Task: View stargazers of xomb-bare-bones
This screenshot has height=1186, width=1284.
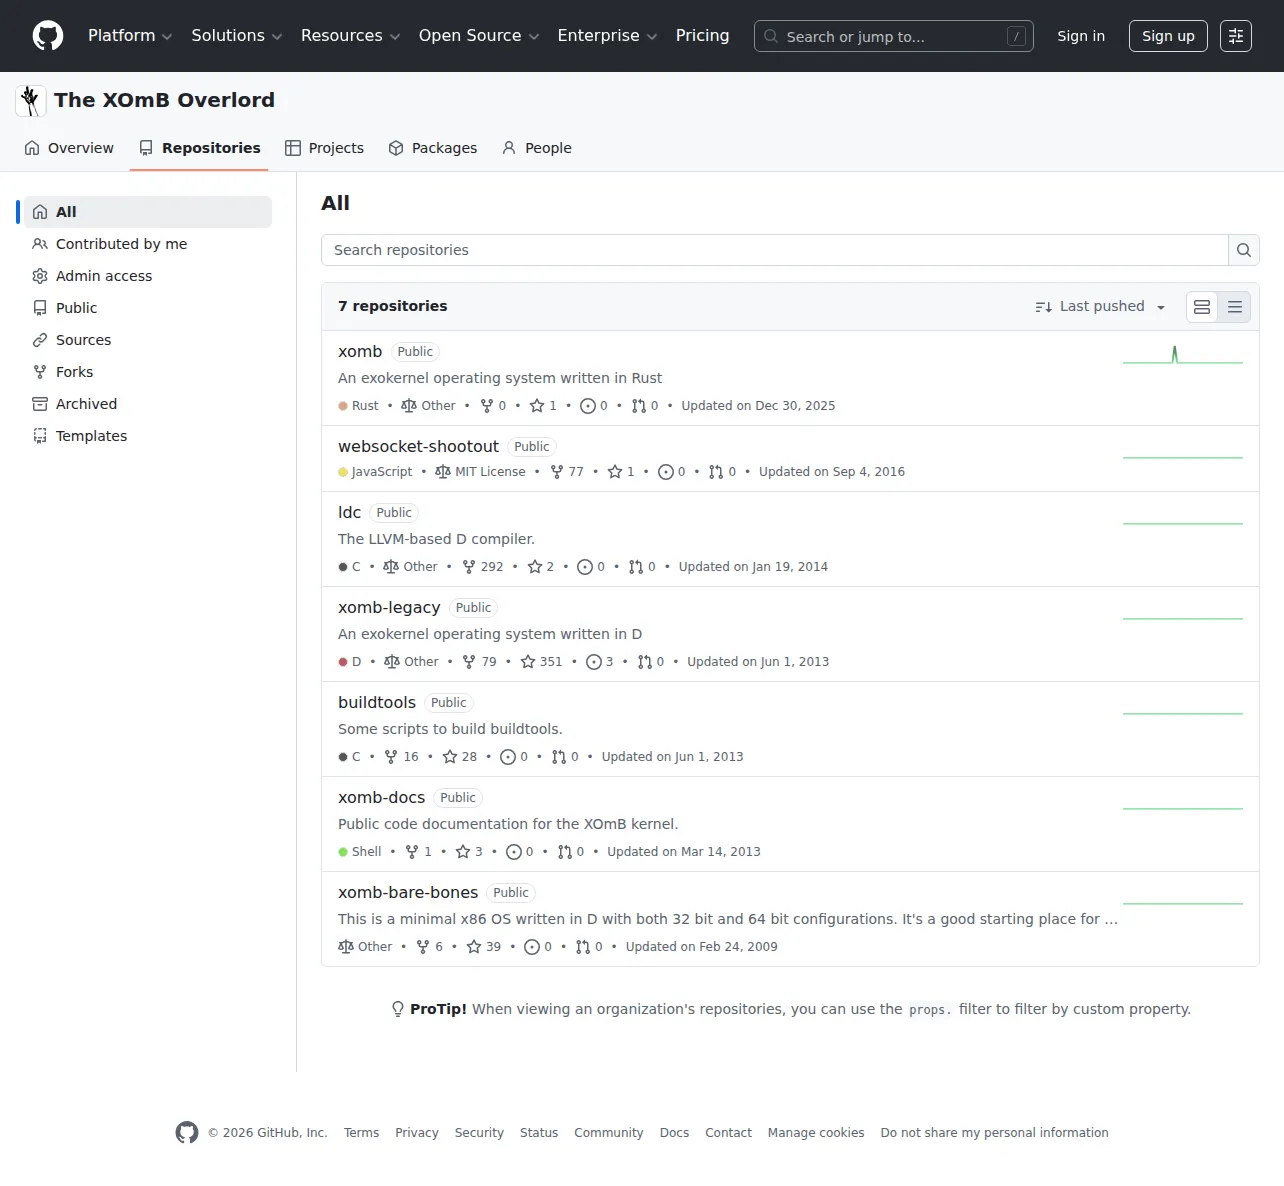Action: [x=484, y=947]
